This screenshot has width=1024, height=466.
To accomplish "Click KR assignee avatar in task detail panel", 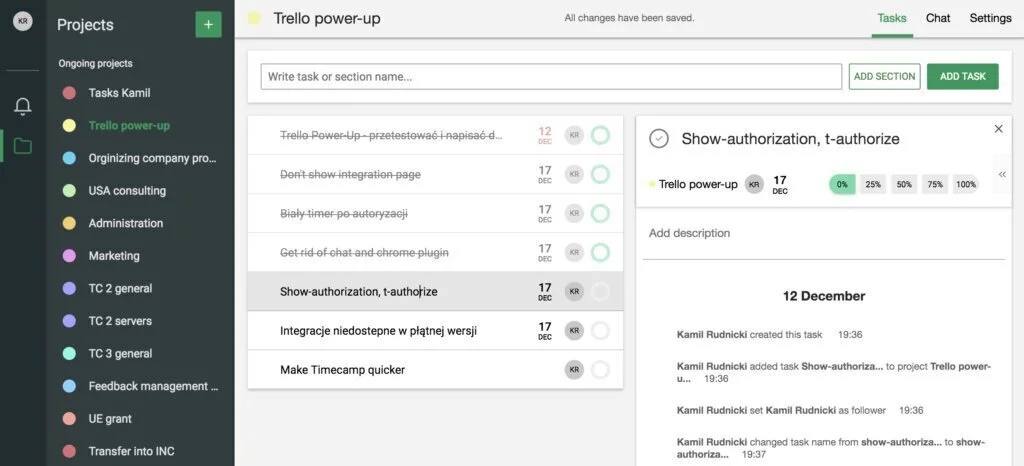I will coord(754,184).
